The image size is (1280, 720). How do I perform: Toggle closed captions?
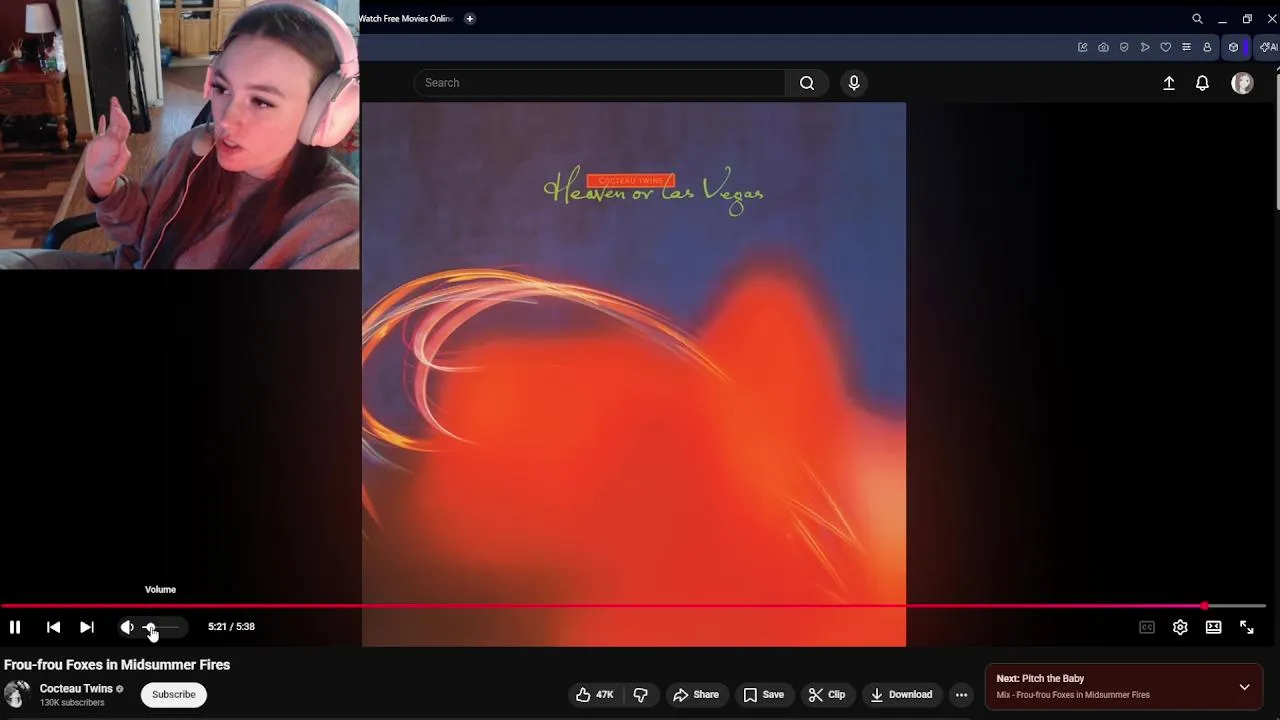coord(1147,627)
